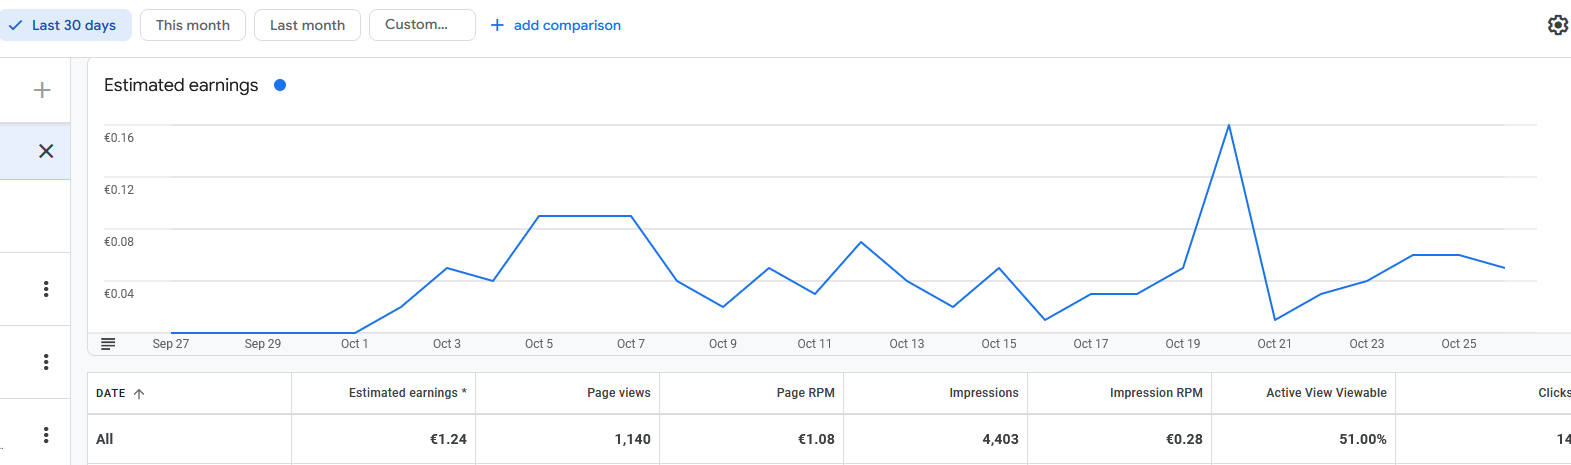Close the sidebar item with X icon
Viewport: 1571px width, 465px height.
pyautogui.click(x=46, y=151)
